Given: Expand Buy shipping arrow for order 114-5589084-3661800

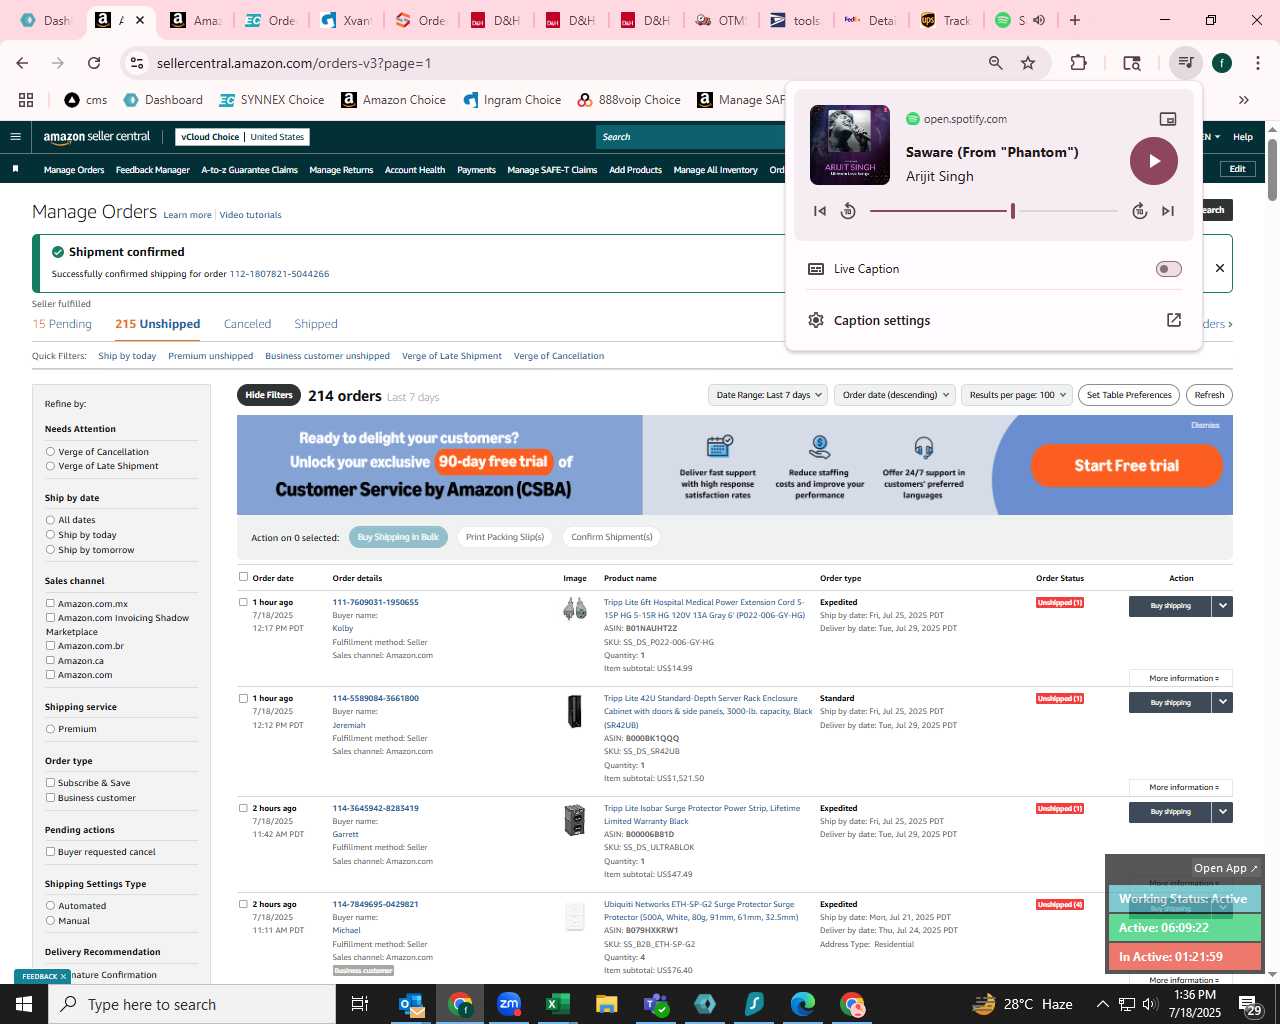Looking at the screenshot, I should [1222, 703].
